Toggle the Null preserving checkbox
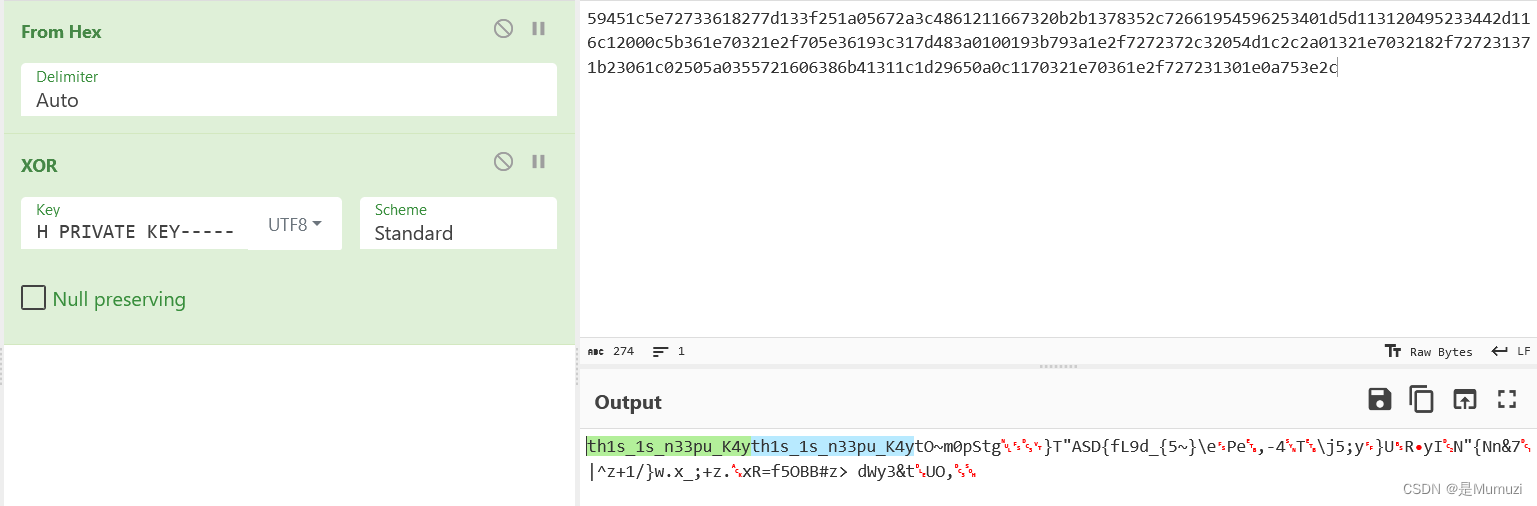The image size is (1537, 506). coord(33,298)
